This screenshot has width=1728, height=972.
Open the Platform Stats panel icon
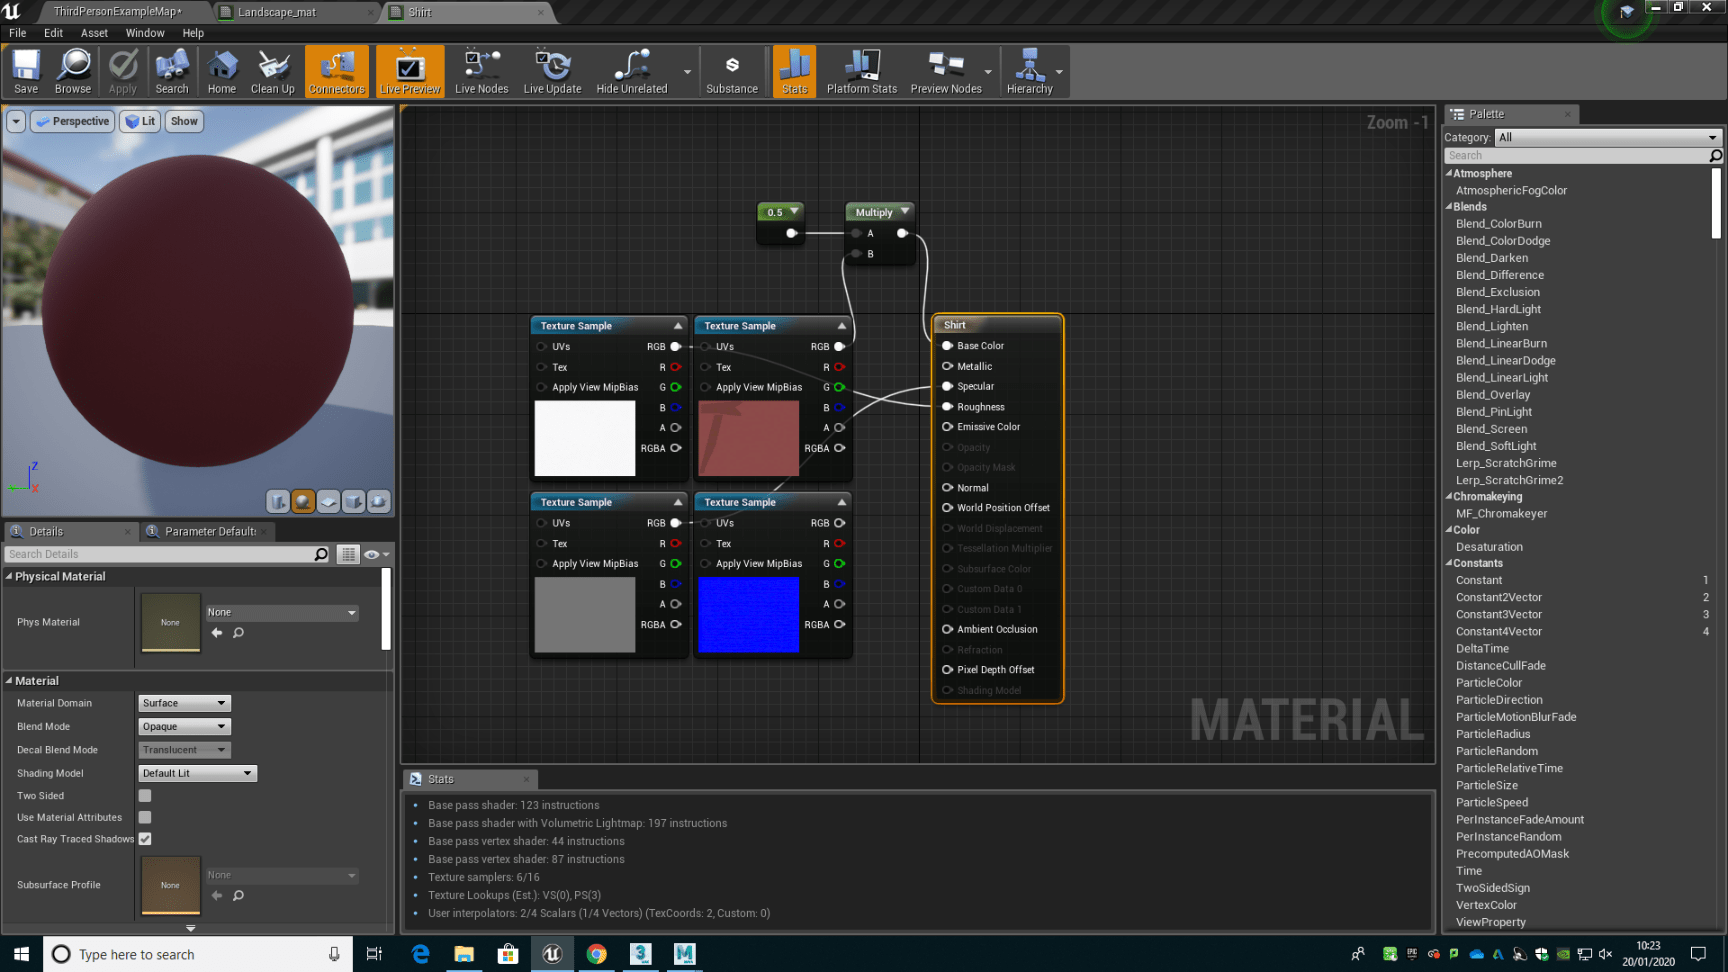(861, 71)
